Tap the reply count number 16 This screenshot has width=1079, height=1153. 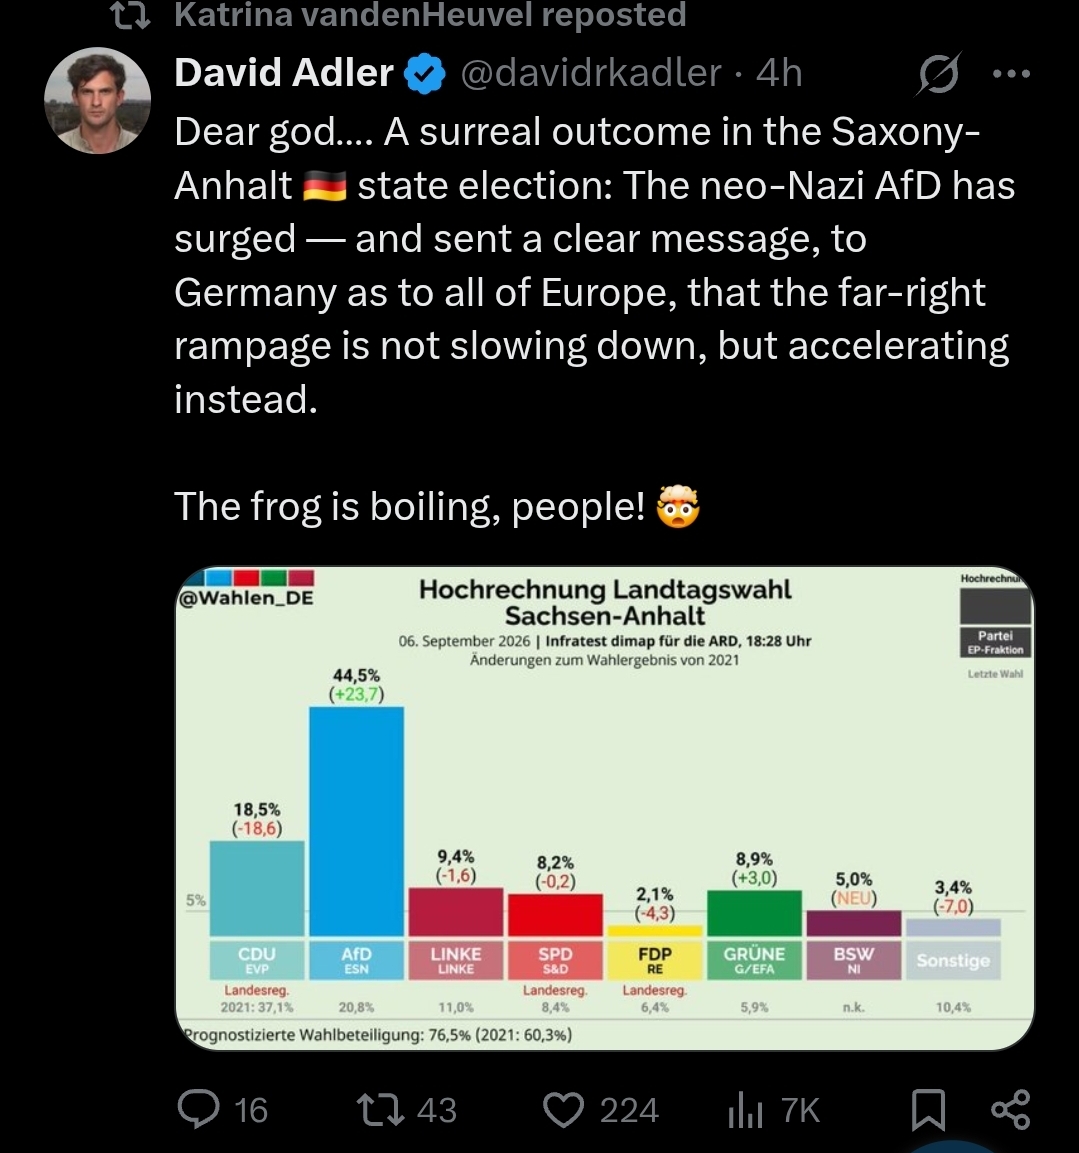251,1110
